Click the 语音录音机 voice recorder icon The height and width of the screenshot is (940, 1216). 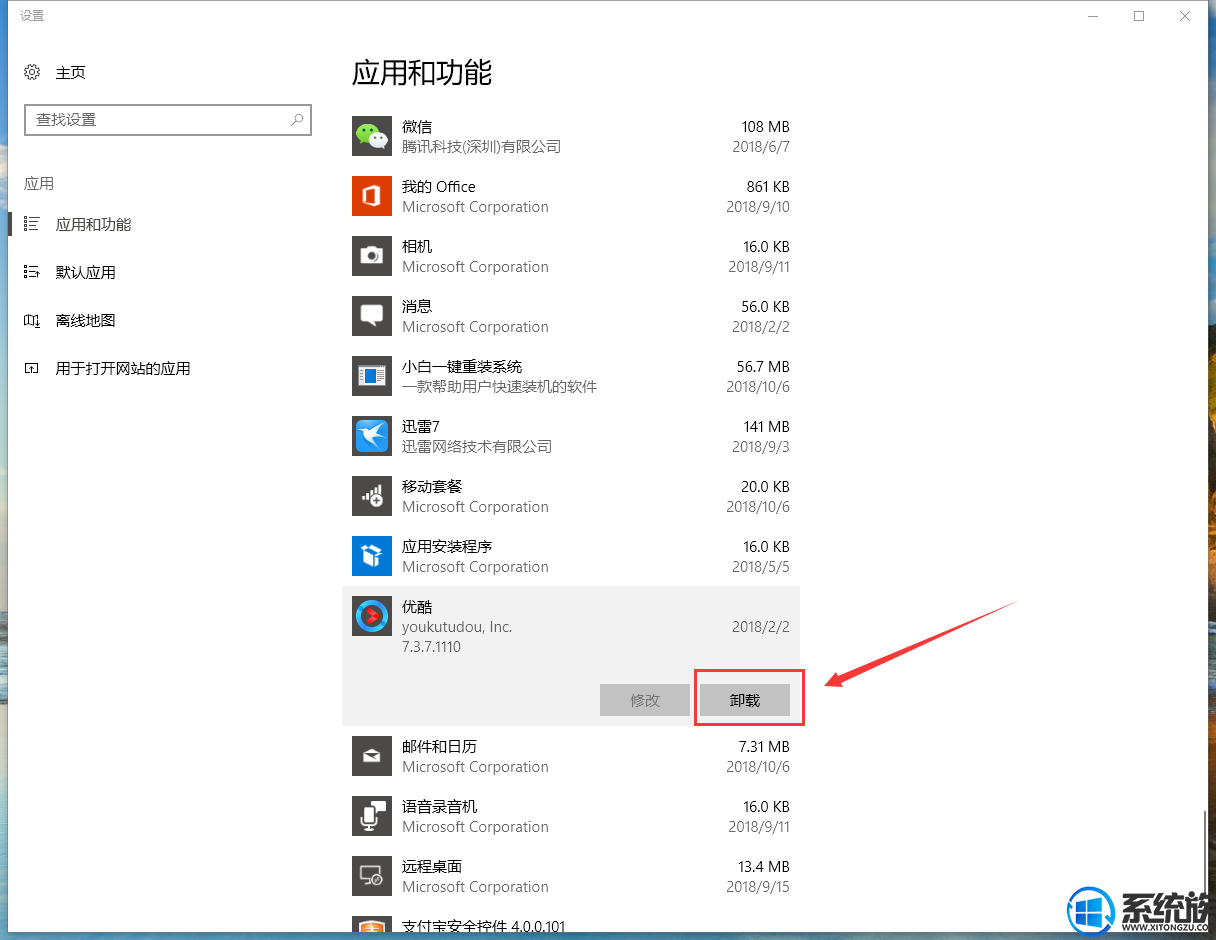tap(372, 816)
